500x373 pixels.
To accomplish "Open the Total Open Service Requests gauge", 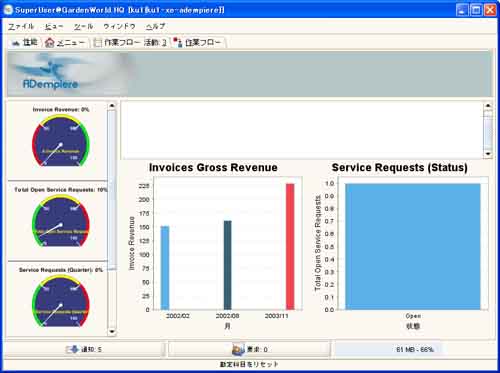I will click(61, 221).
